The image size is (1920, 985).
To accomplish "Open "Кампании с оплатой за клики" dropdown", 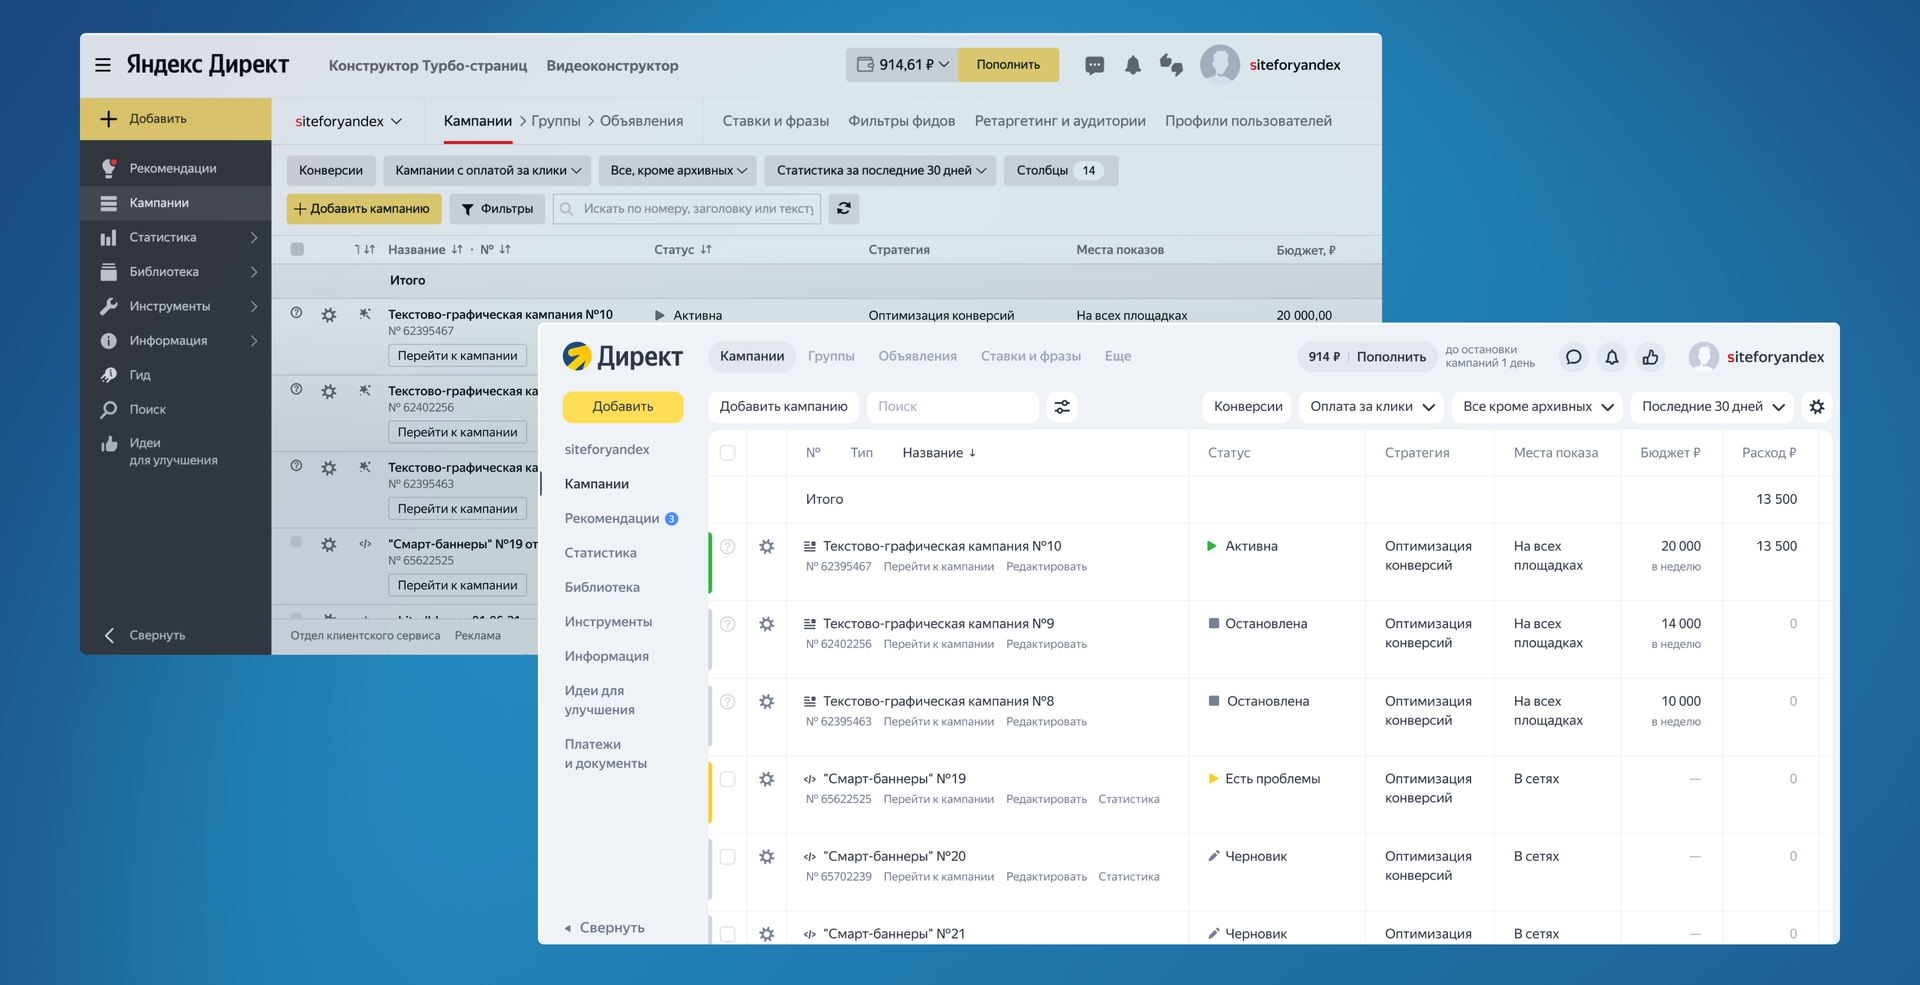I will click(488, 170).
